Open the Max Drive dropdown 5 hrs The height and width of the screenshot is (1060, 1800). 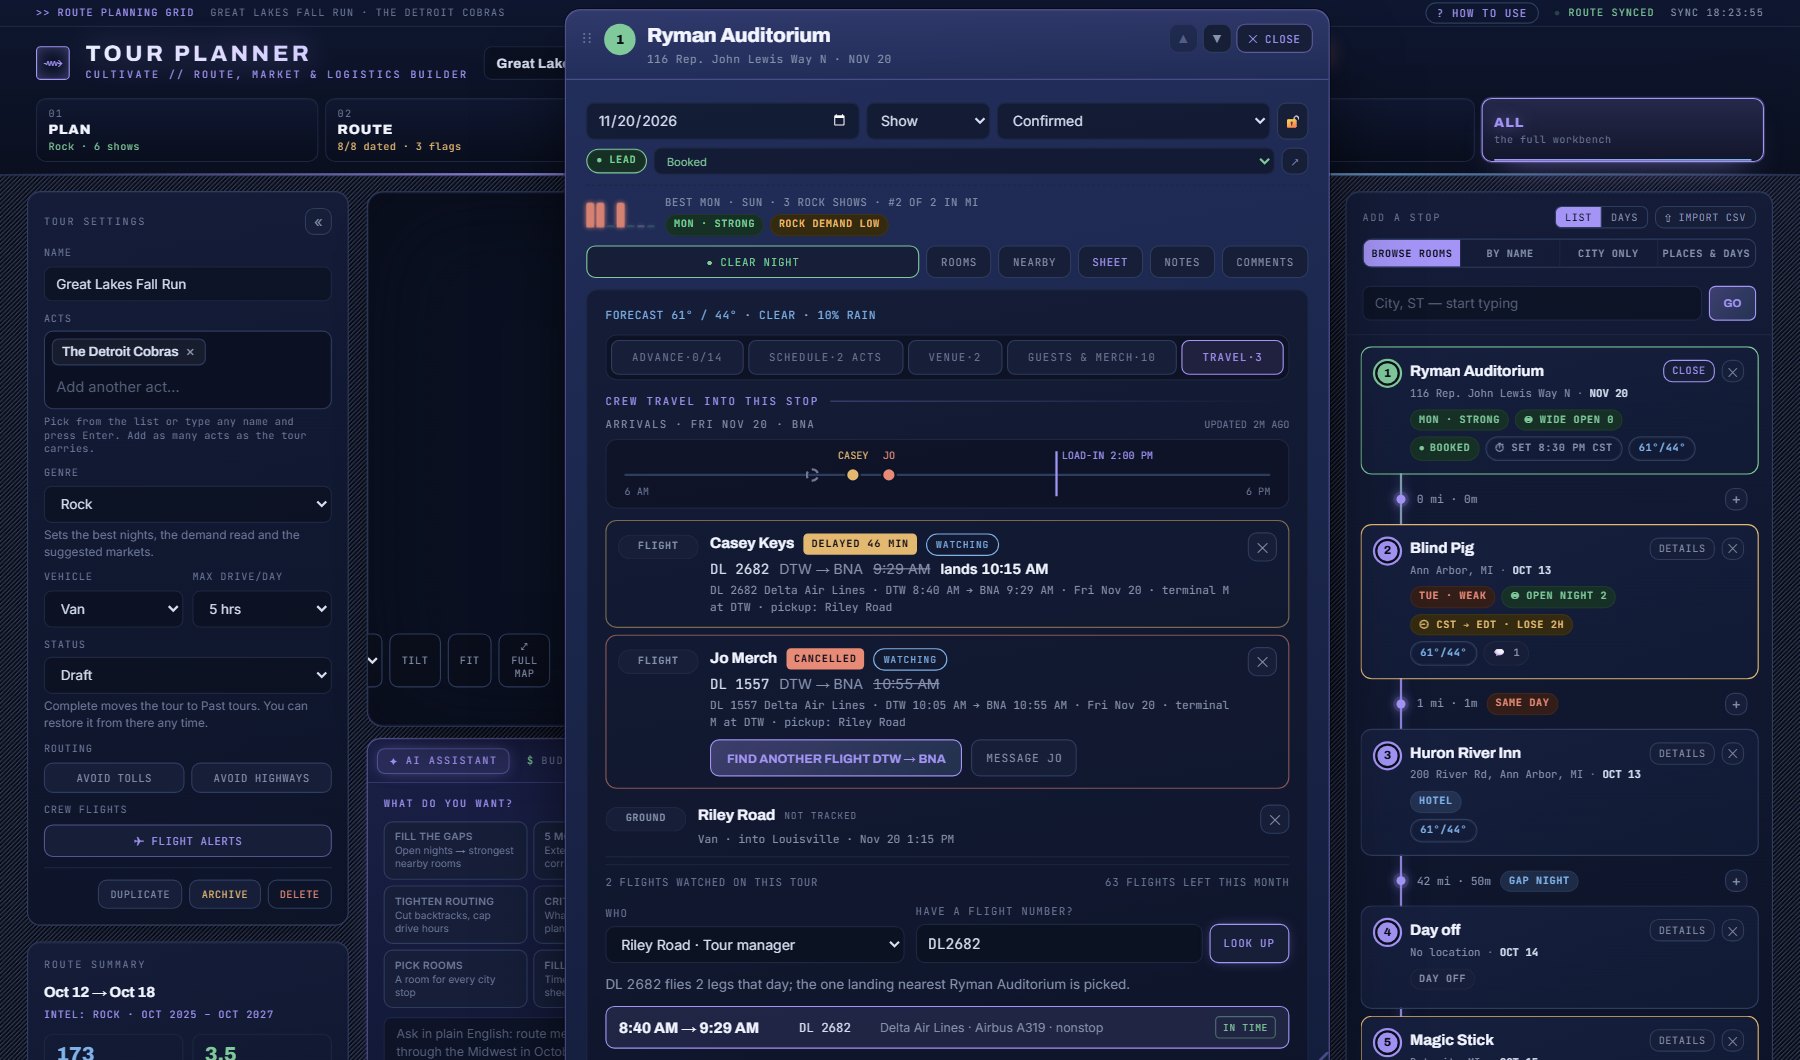(262, 609)
